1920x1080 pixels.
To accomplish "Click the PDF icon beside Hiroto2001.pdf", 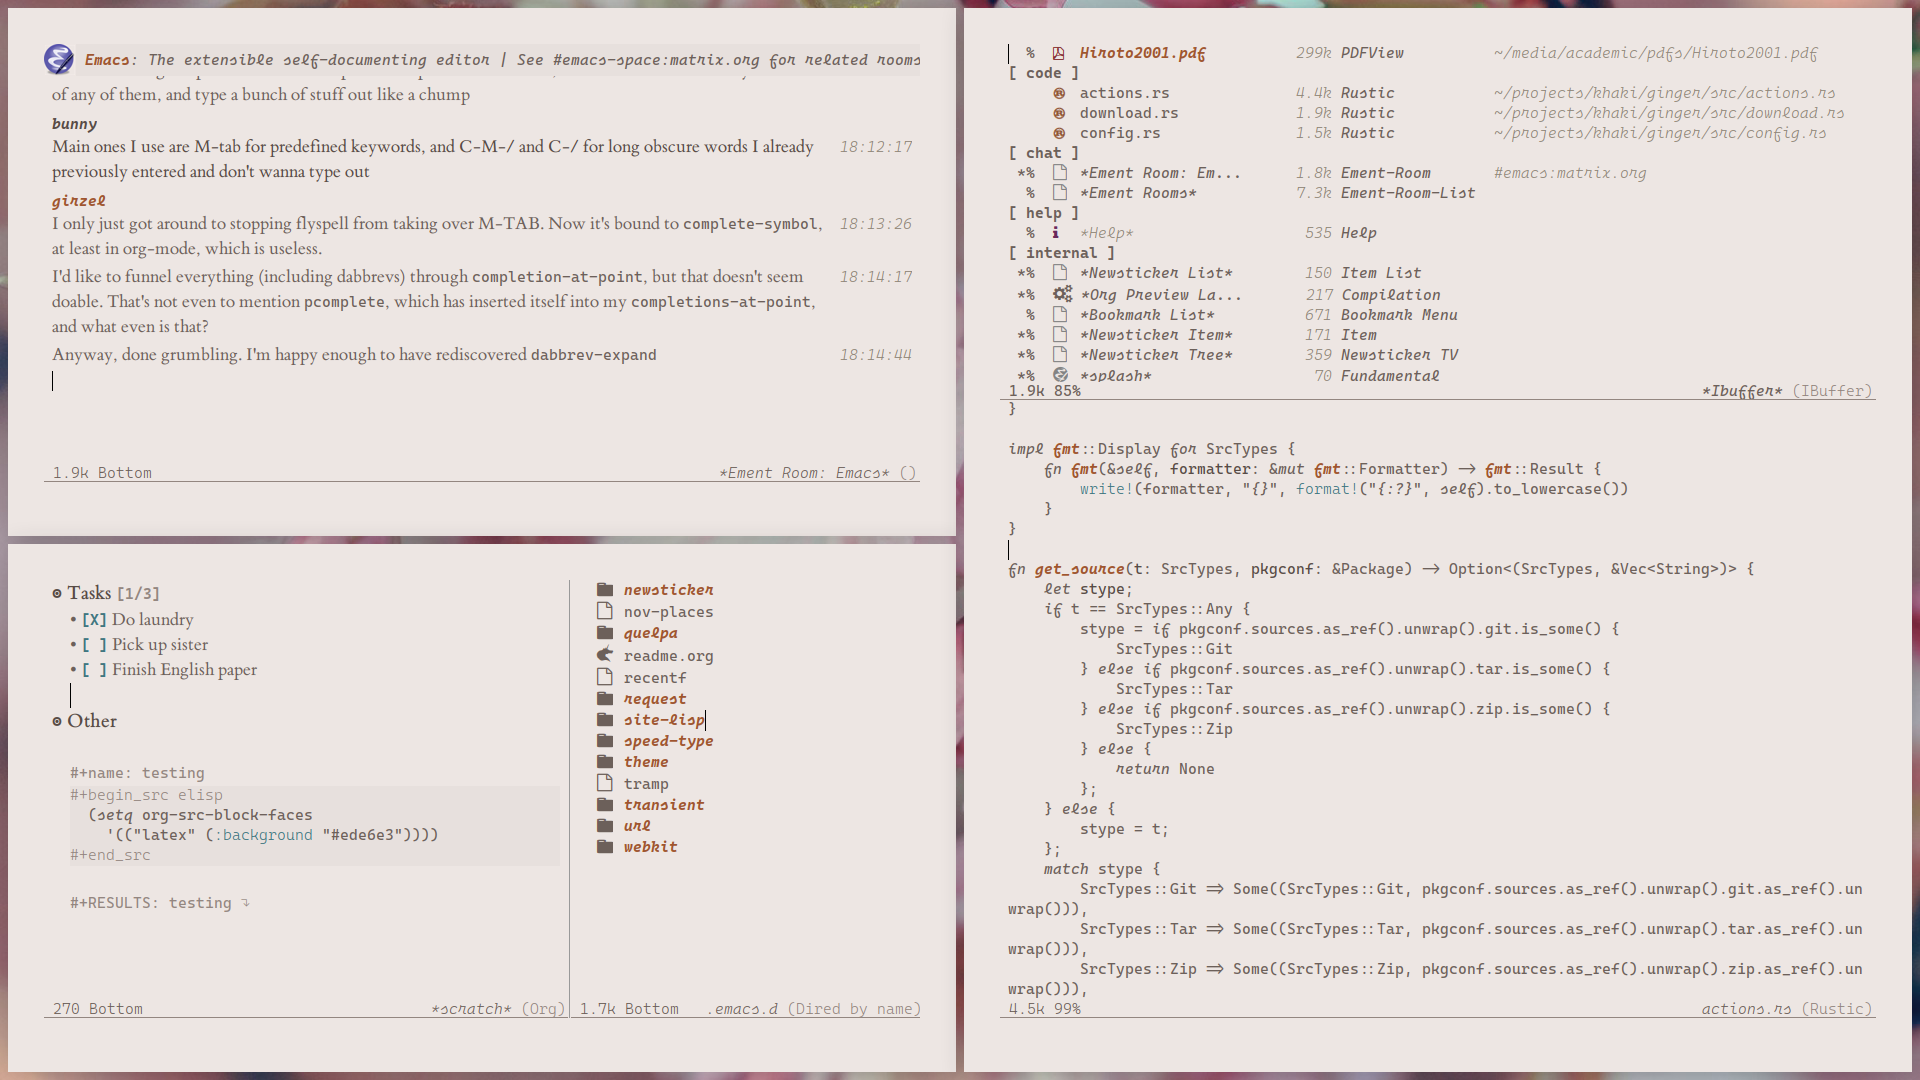I will coord(1058,53).
